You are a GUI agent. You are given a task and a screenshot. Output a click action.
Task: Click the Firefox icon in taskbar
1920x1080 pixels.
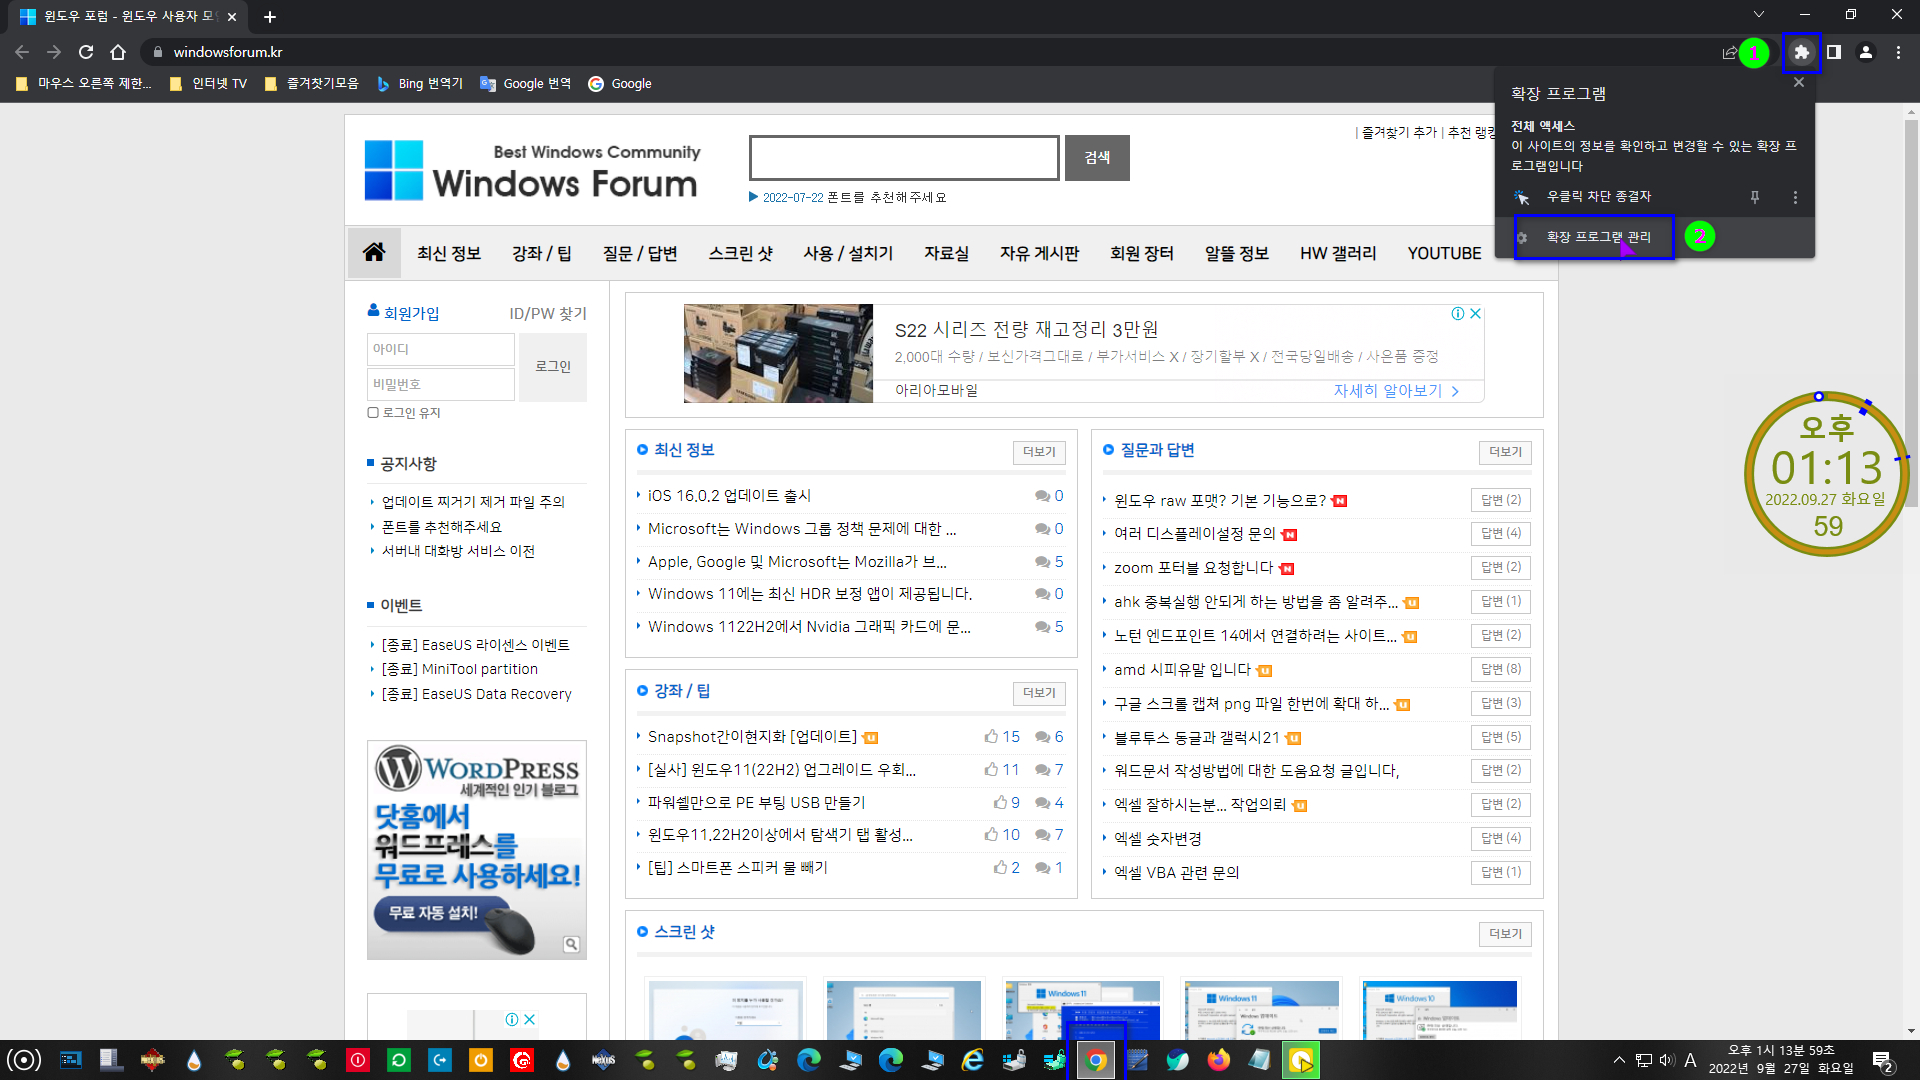point(1218,1060)
